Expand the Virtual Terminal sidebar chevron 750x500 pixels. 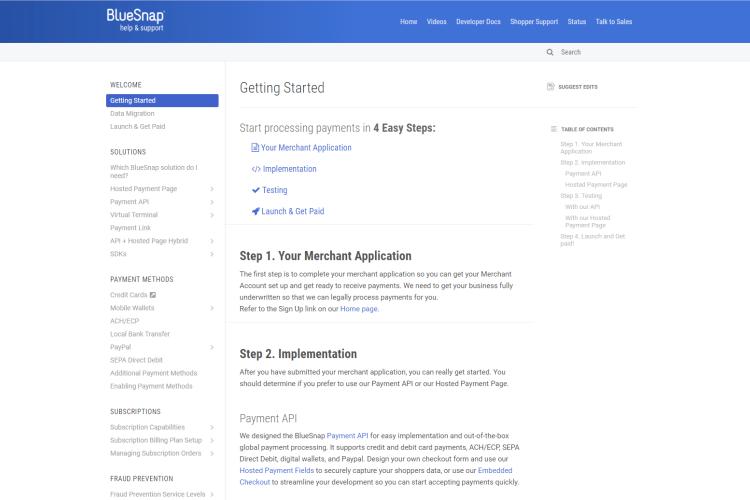point(211,215)
